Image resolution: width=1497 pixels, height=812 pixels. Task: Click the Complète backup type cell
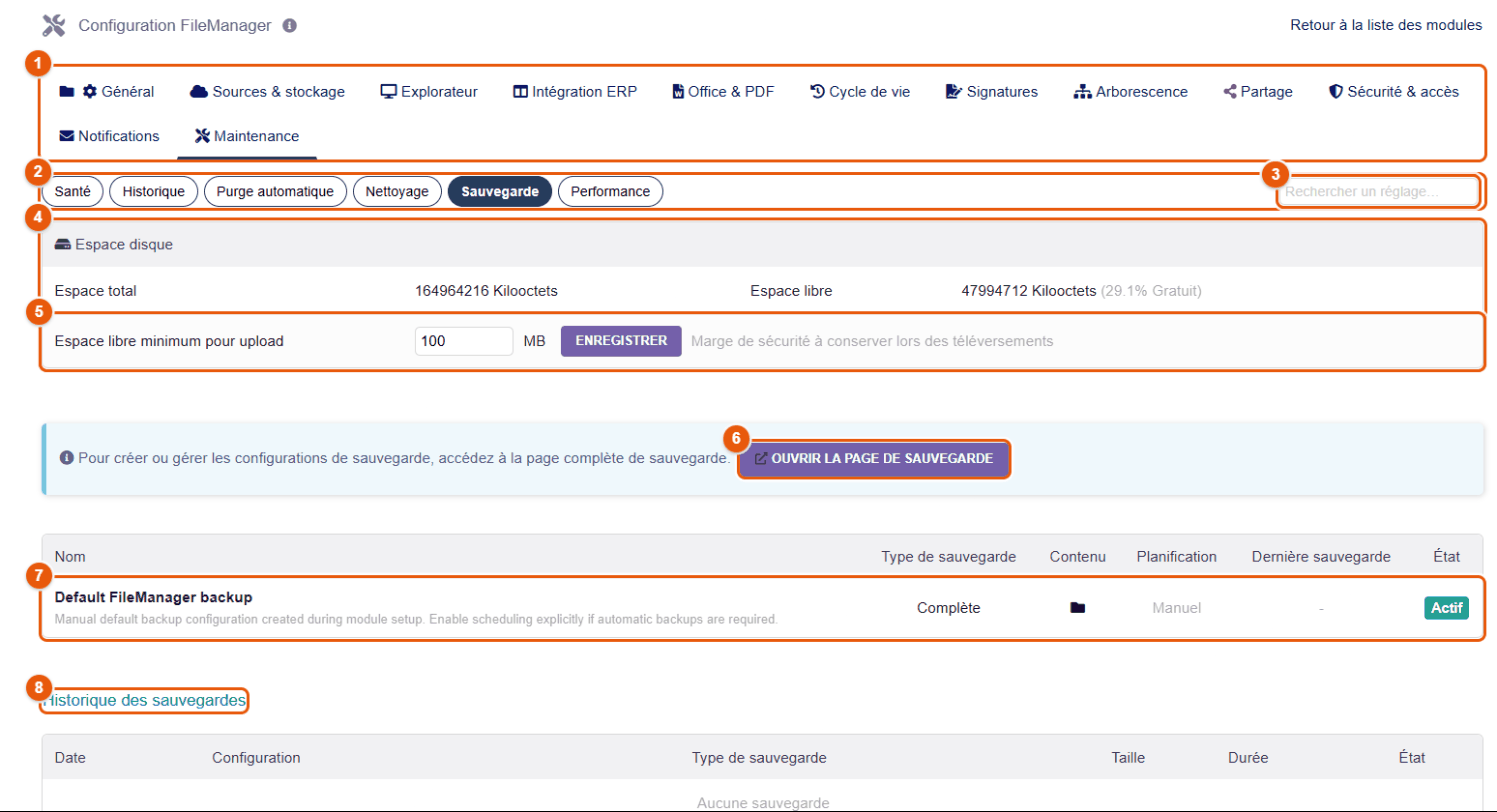(x=949, y=607)
